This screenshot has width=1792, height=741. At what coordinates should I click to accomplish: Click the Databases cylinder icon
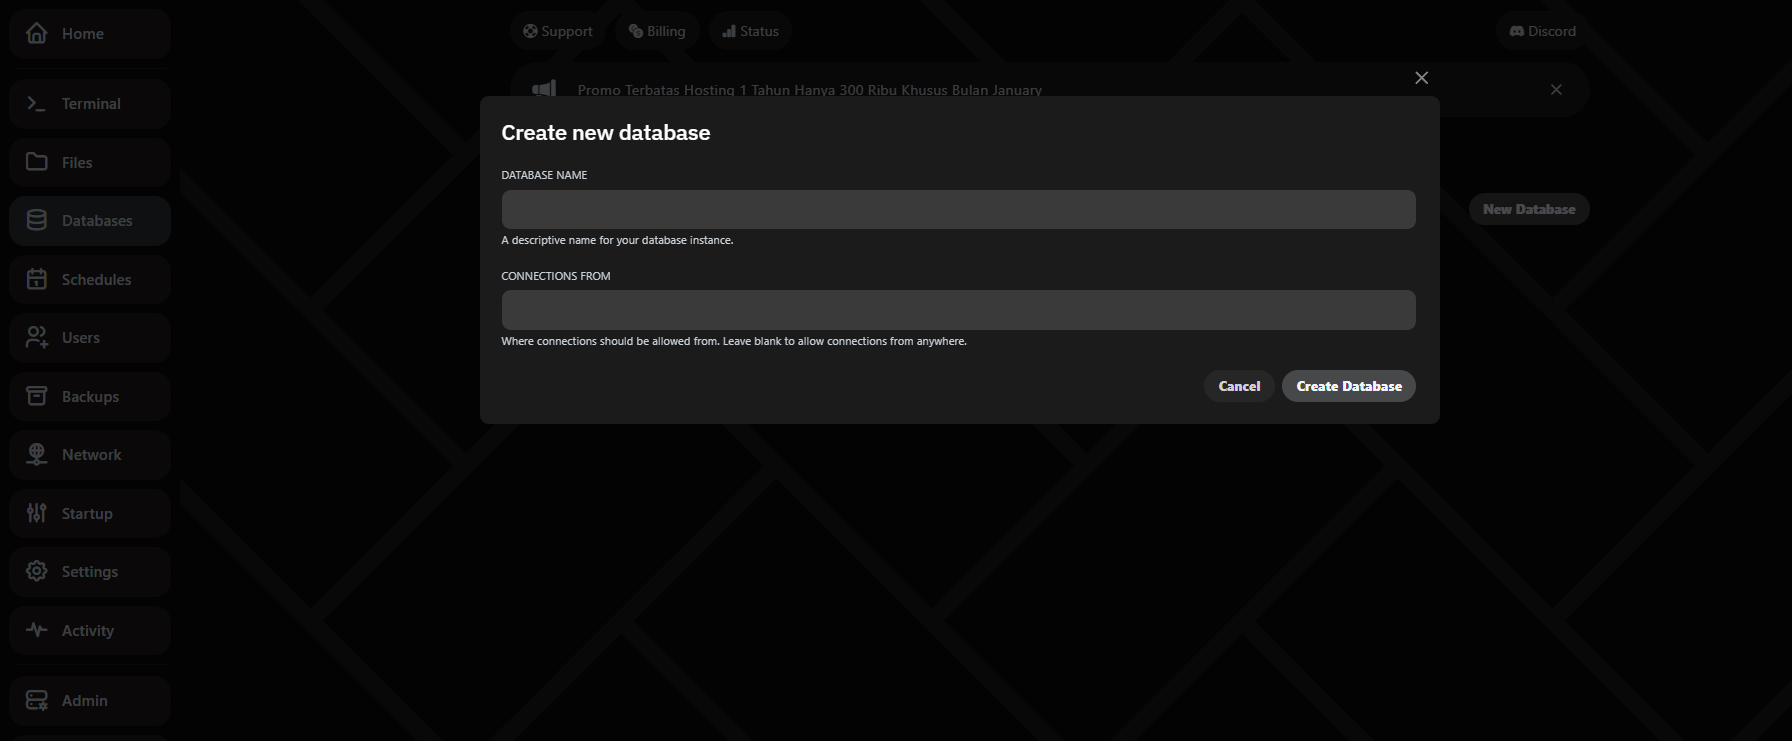point(37,220)
